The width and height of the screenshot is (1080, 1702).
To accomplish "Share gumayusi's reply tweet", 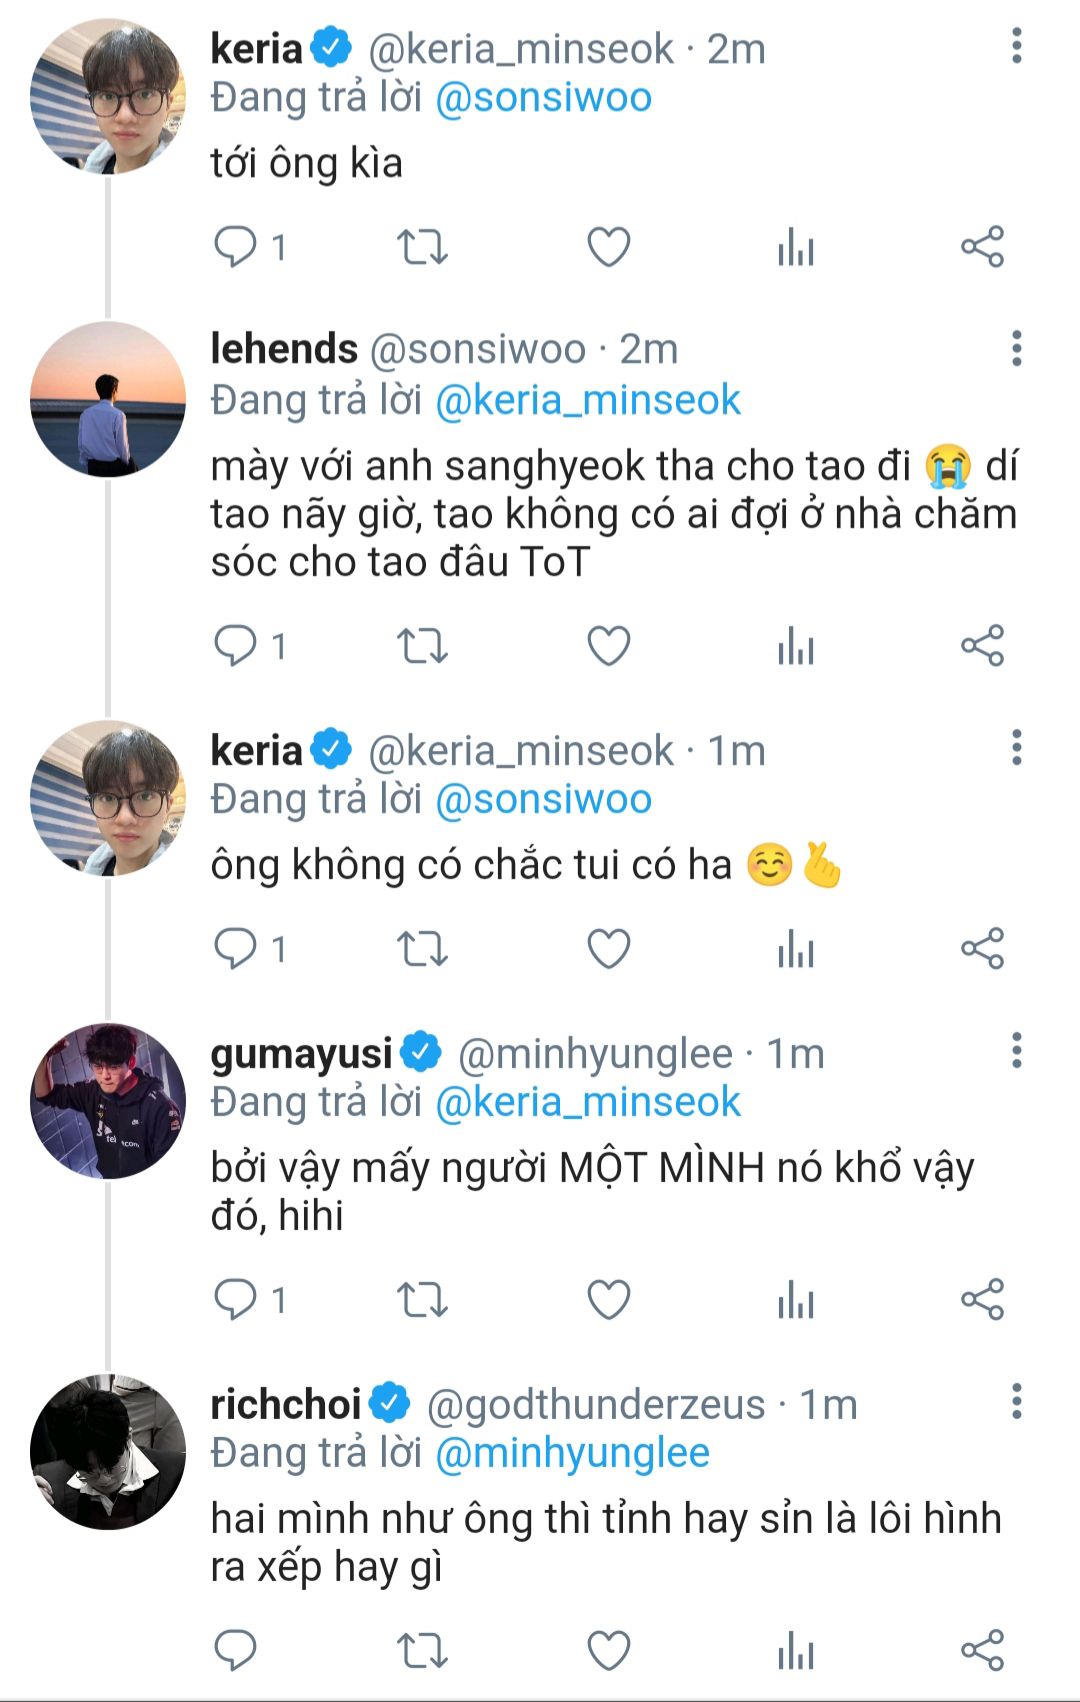I will click(x=982, y=1299).
